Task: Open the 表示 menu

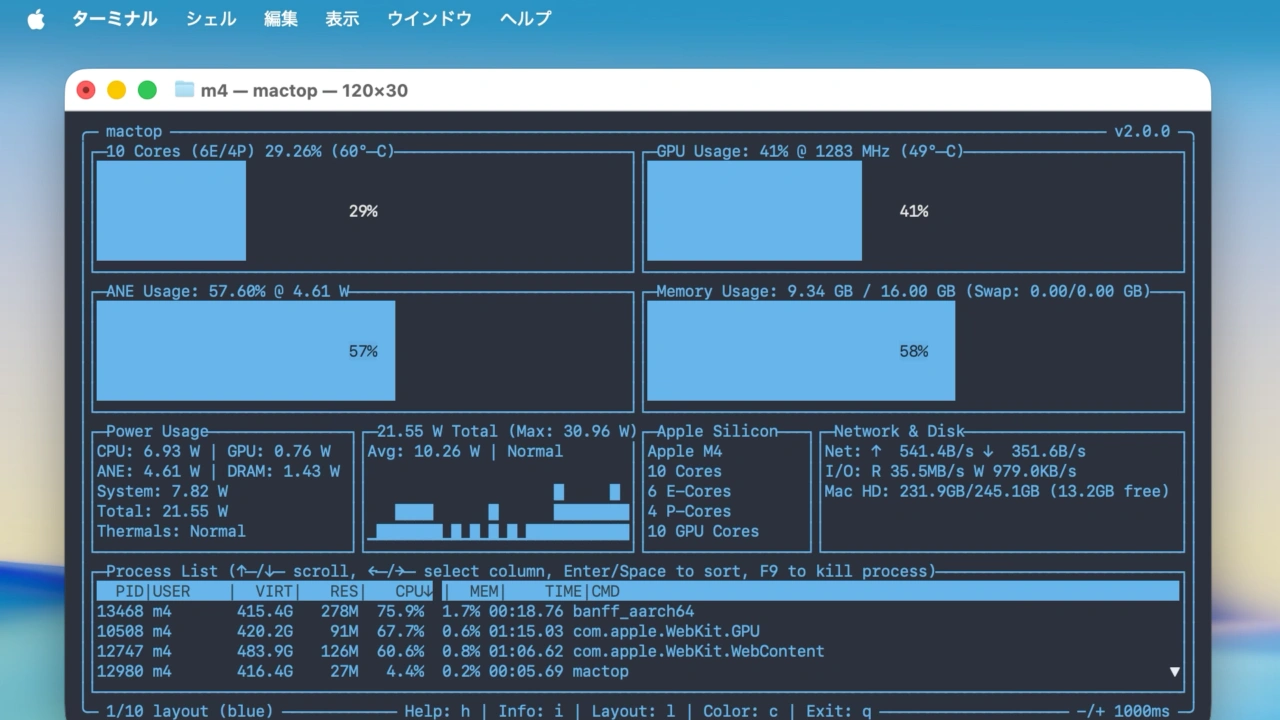Action: [342, 19]
